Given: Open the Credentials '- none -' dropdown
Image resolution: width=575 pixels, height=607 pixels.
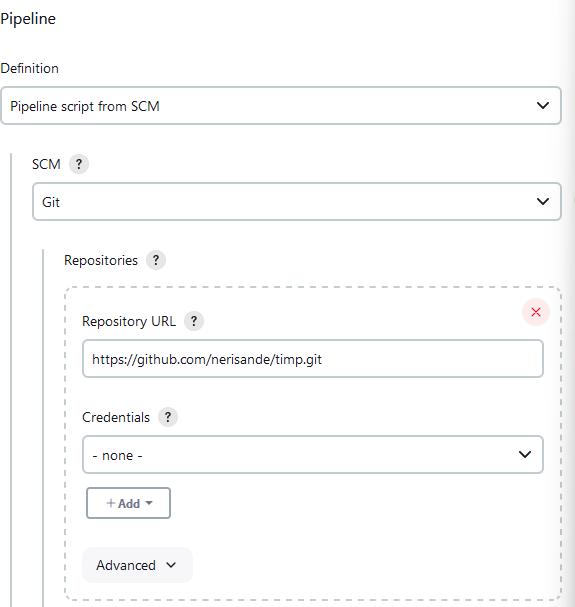Looking at the screenshot, I should point(313,454).
